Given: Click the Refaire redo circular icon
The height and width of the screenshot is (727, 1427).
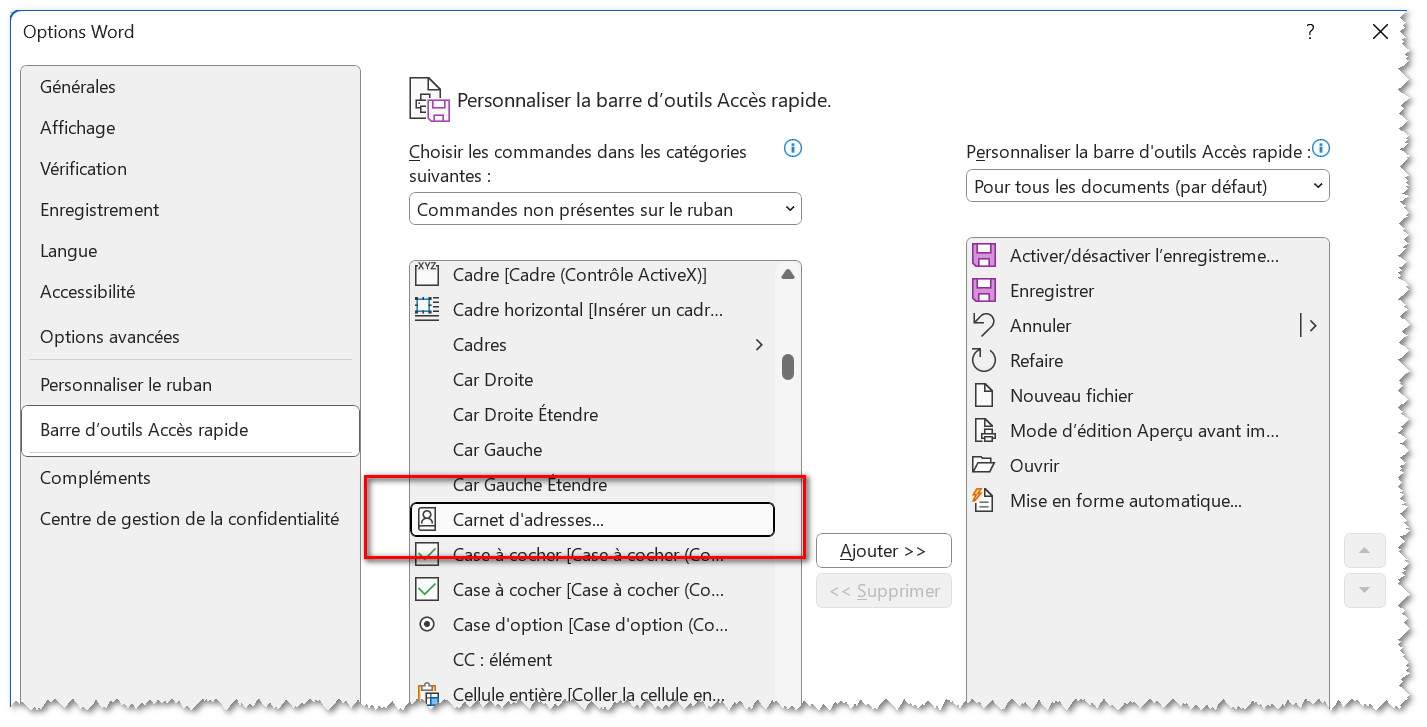Looking at the screenshot, I should 984,361.
